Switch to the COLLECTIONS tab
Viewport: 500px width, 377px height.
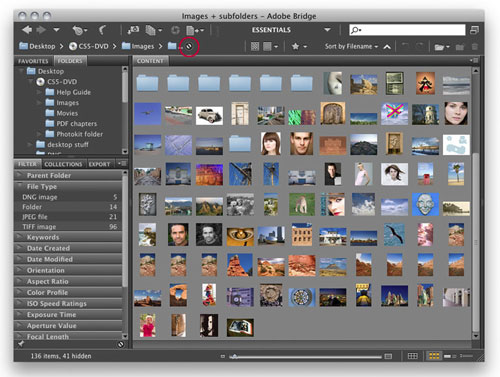point(63,164)
